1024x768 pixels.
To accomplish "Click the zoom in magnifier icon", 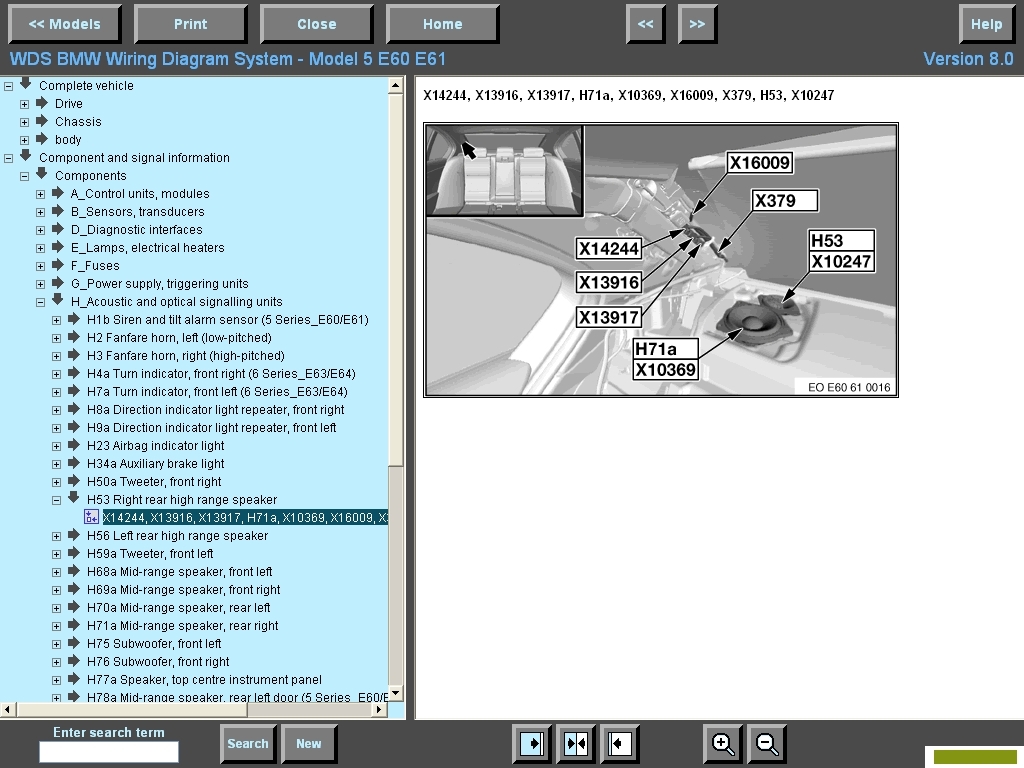I will [x=723, y=744].
